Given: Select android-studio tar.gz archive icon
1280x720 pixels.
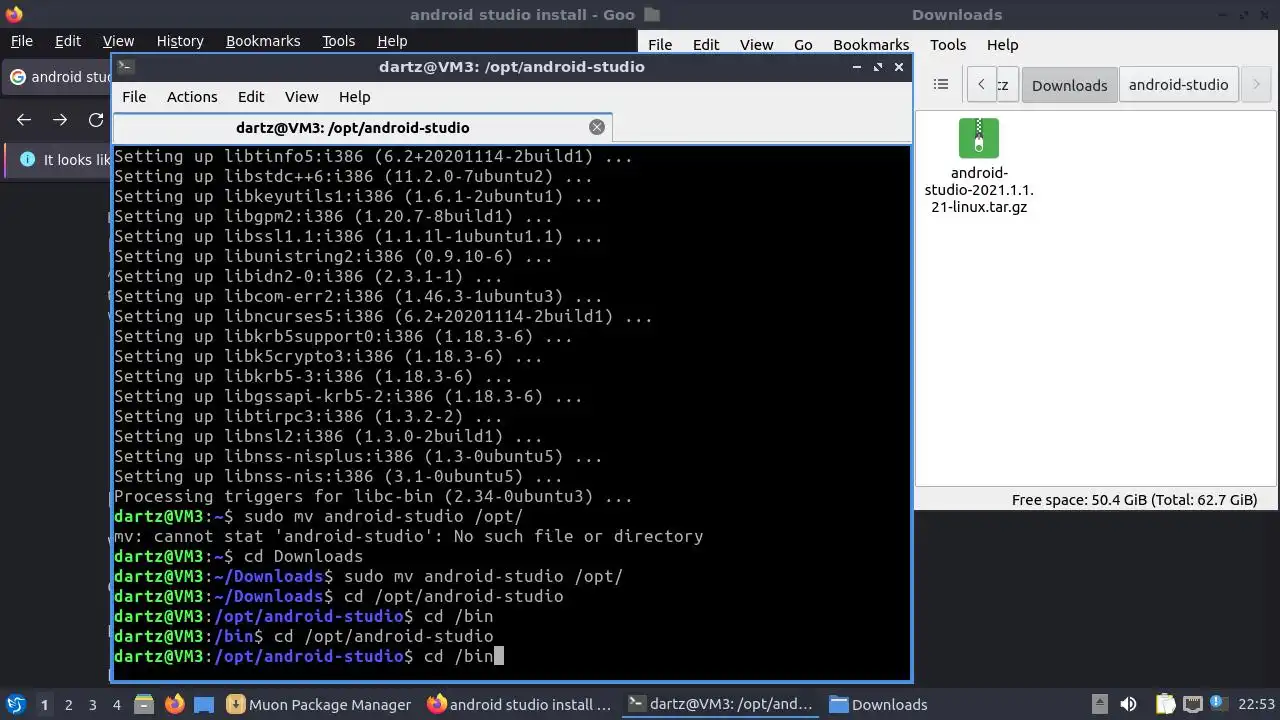Looking at the screenshot, I should [x=979, y=138].
